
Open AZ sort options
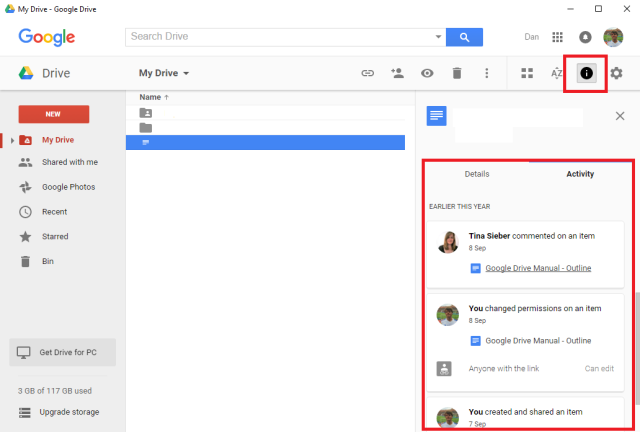click(x=556, y=73)
